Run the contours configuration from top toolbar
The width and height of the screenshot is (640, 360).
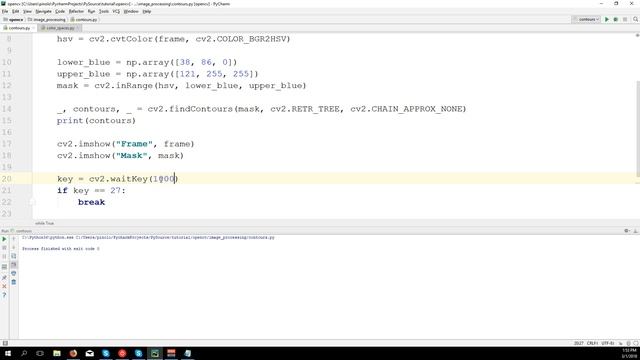607,19
